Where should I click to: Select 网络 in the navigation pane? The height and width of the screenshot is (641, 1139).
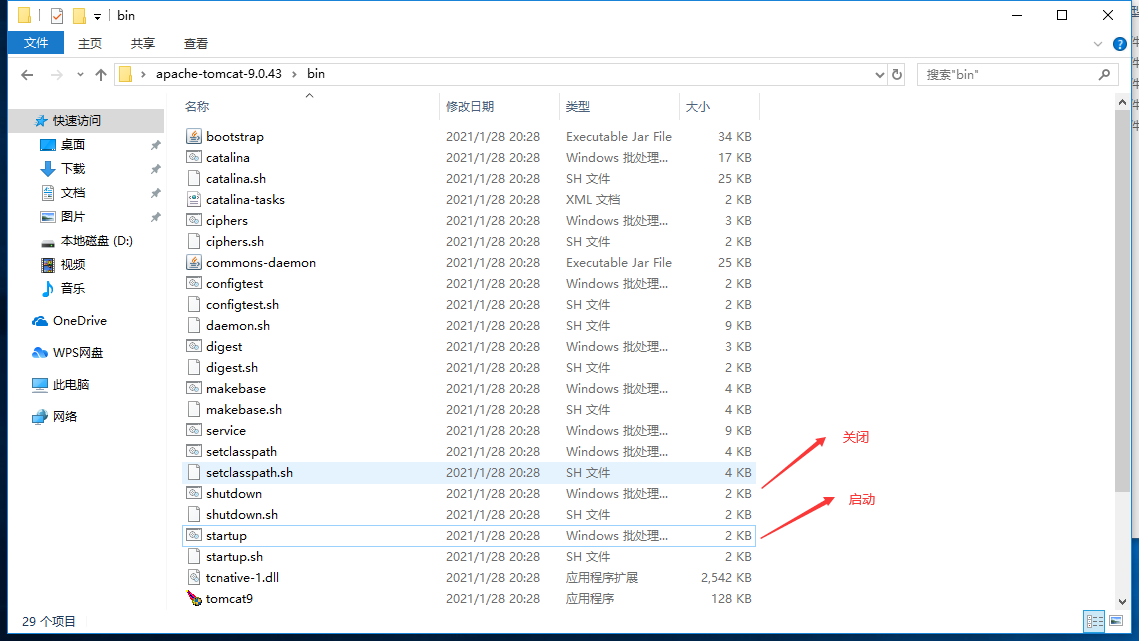pos(65,416)
